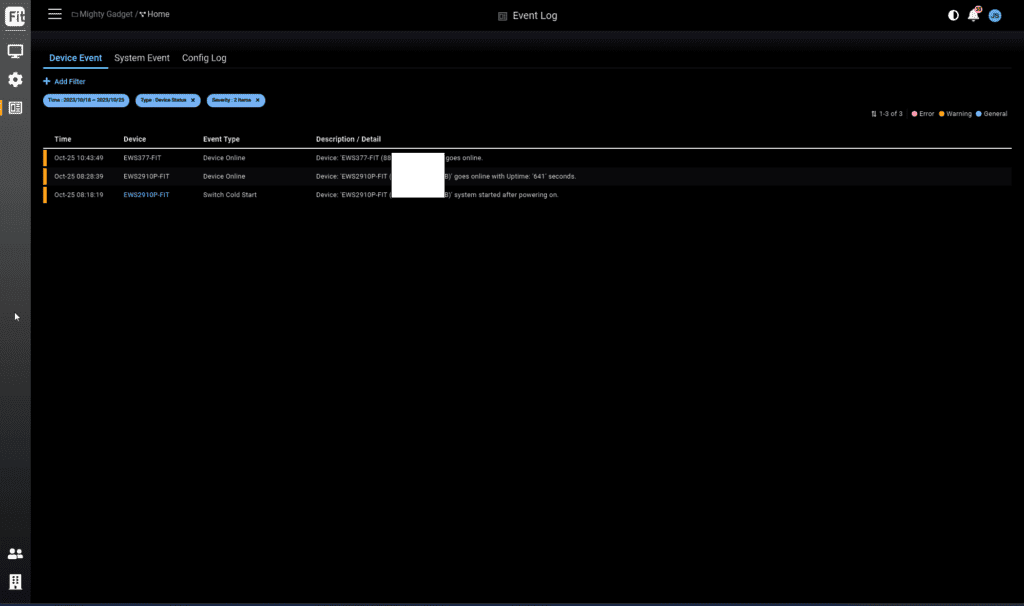Viewport: 1024px width, 606px height.
Task: Open the notification bell
Action: [x=973, y=16]
